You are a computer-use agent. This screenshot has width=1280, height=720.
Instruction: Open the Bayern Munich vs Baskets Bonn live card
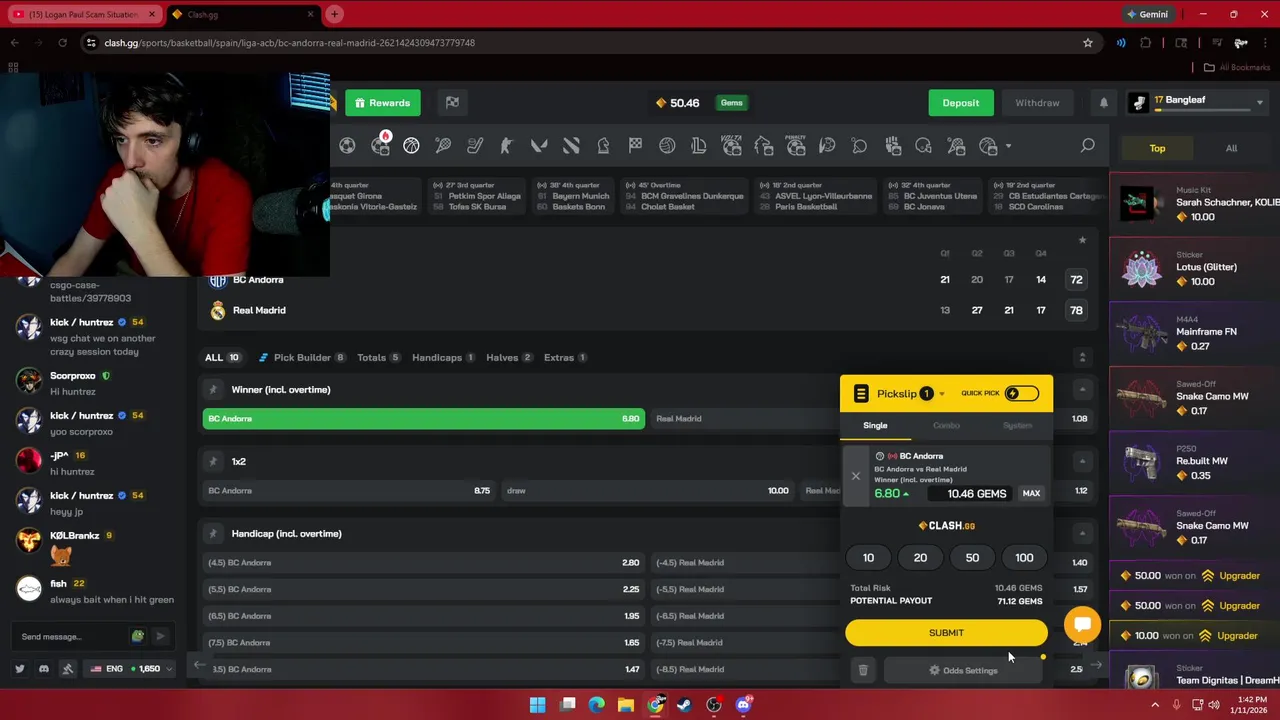click(573, 196)
